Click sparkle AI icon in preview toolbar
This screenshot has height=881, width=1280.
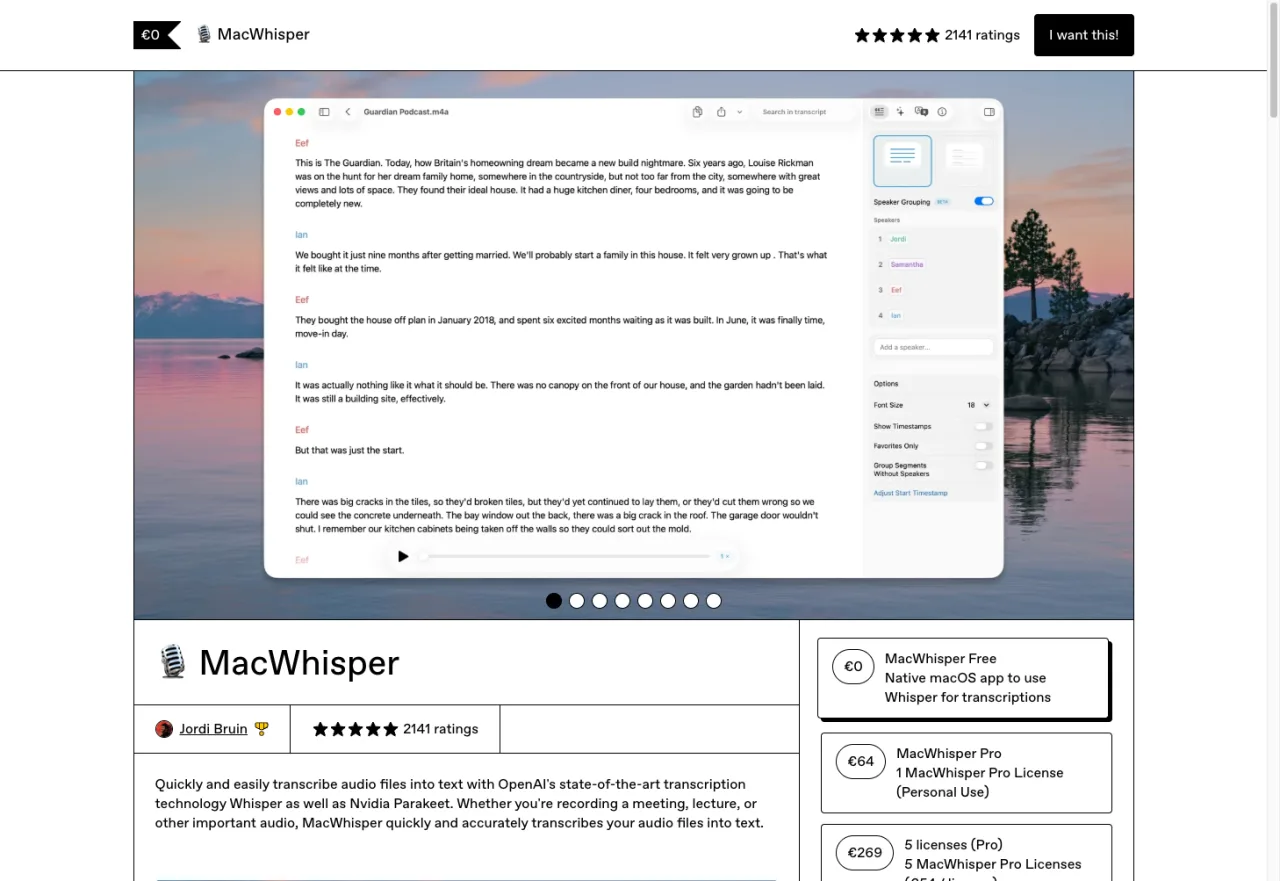click(900, 112)
